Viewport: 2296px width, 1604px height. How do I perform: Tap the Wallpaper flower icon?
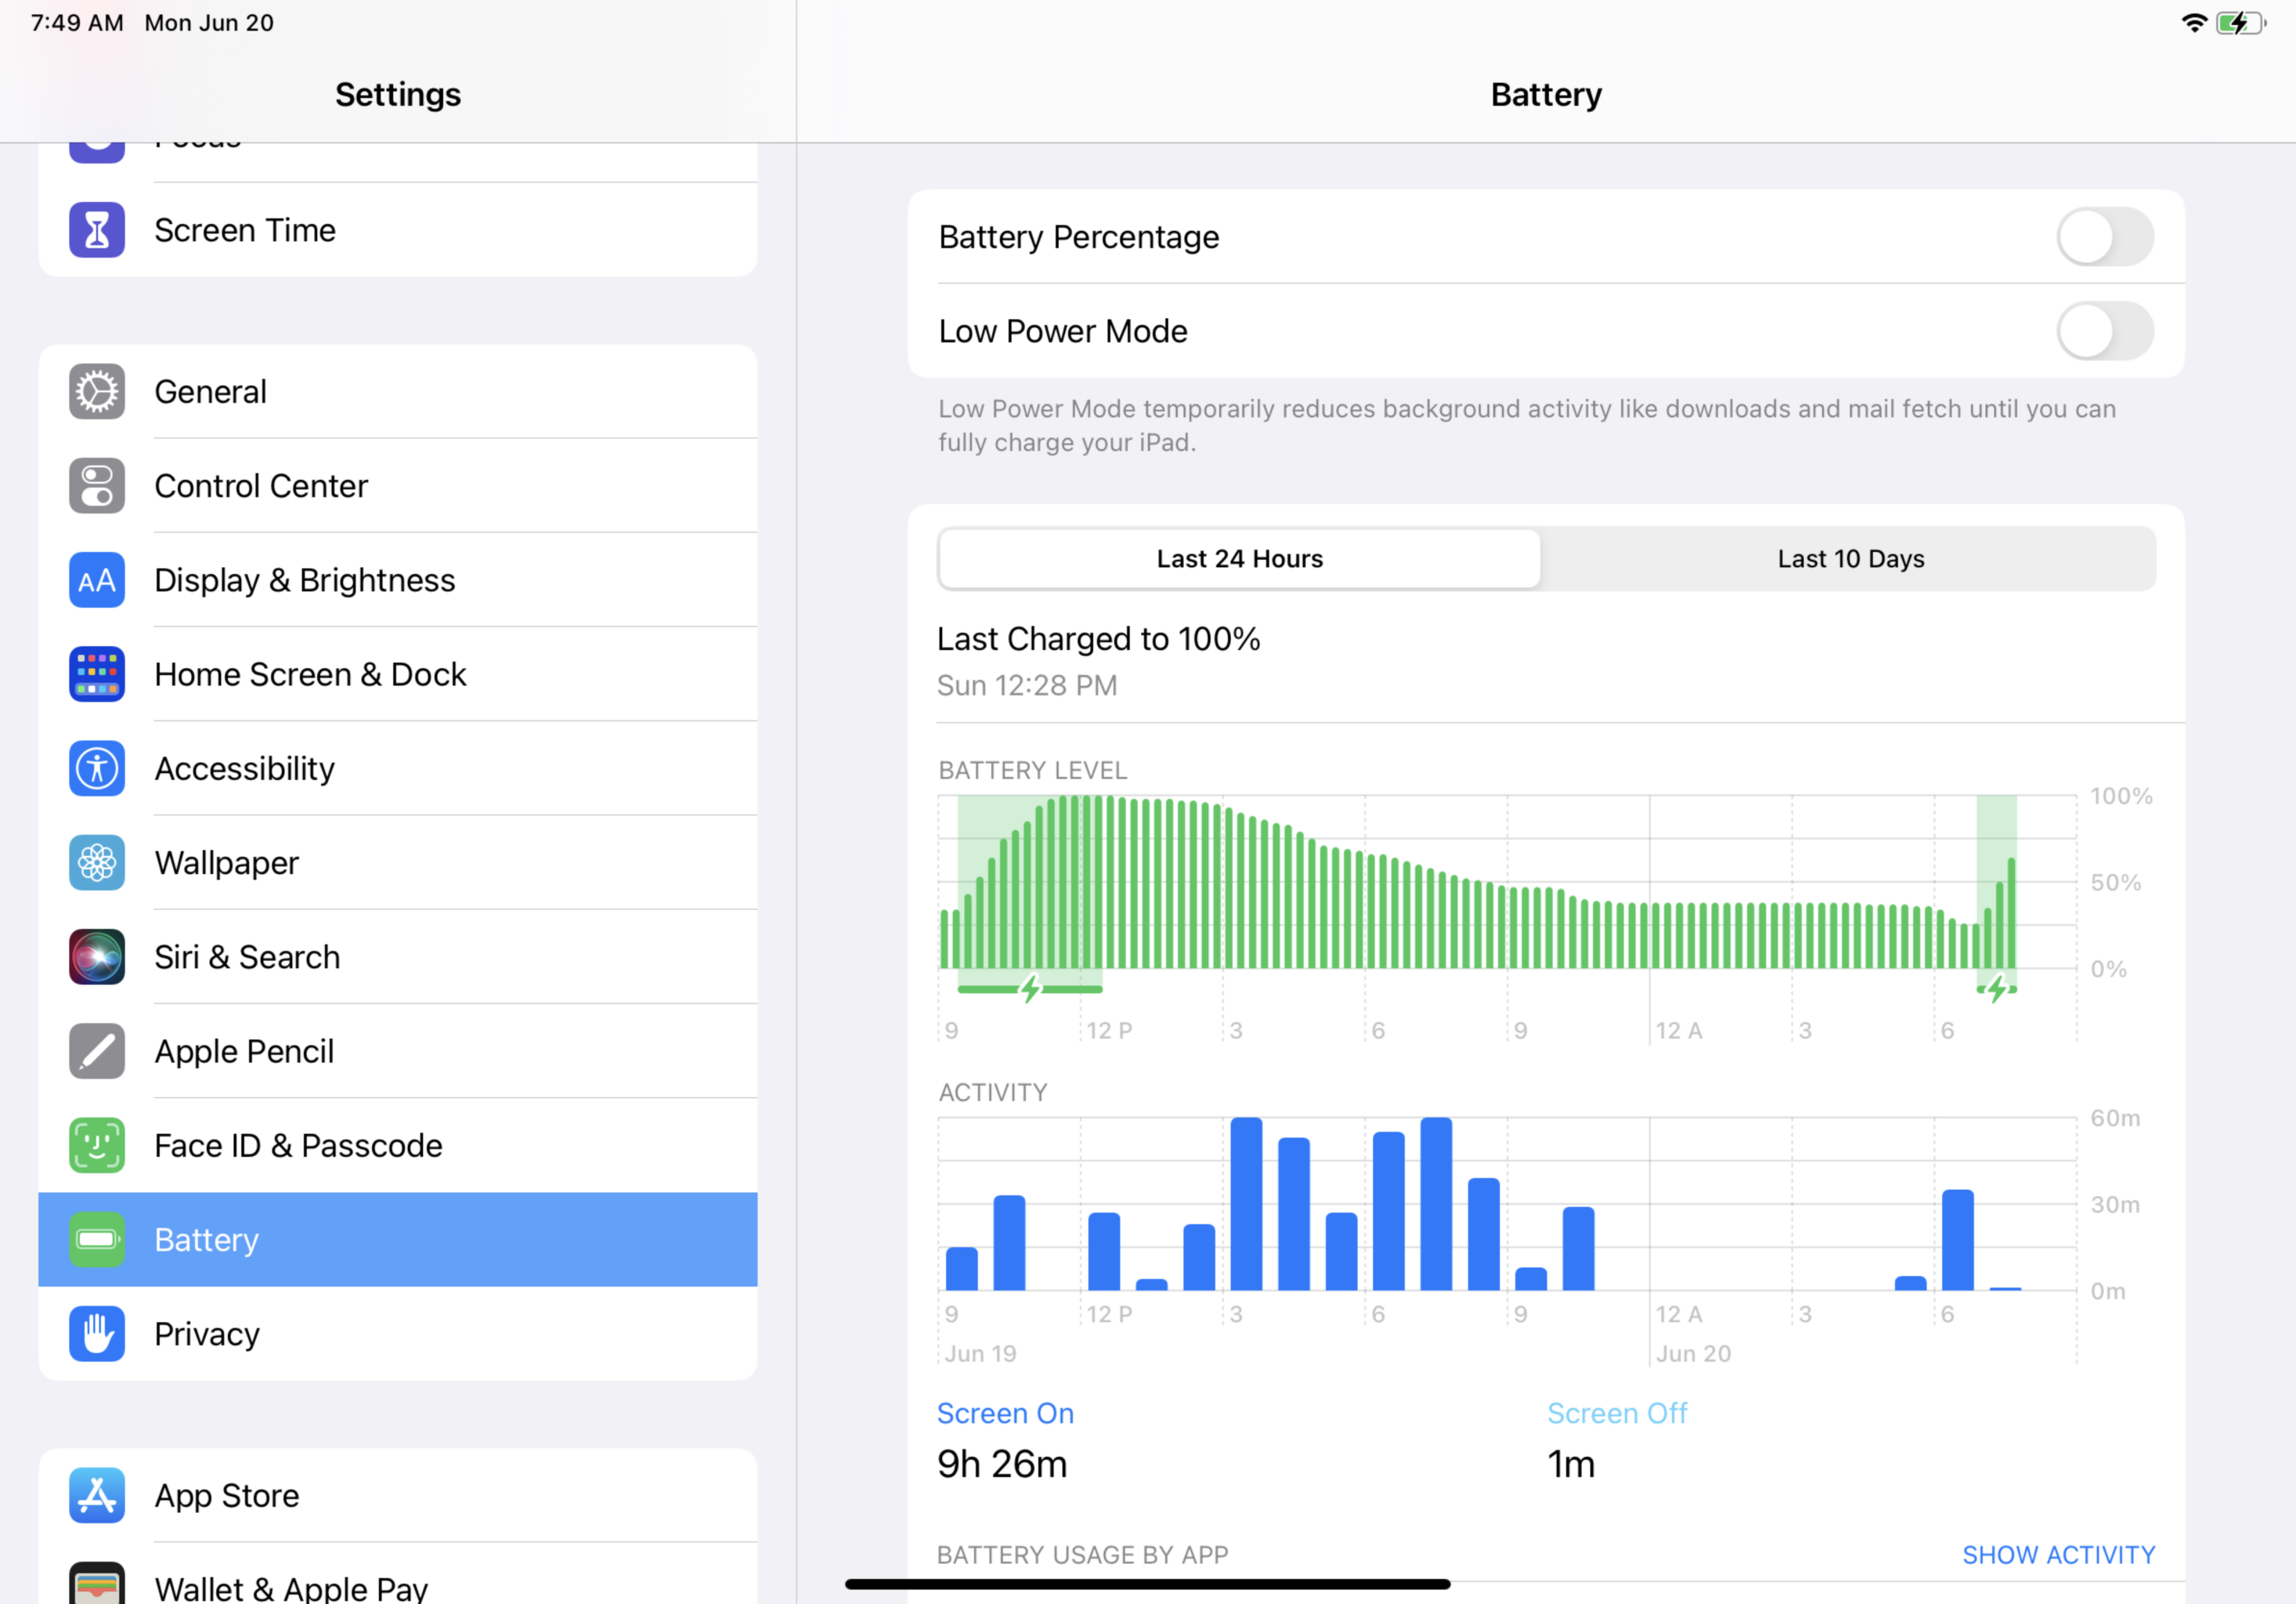point(97,863)
